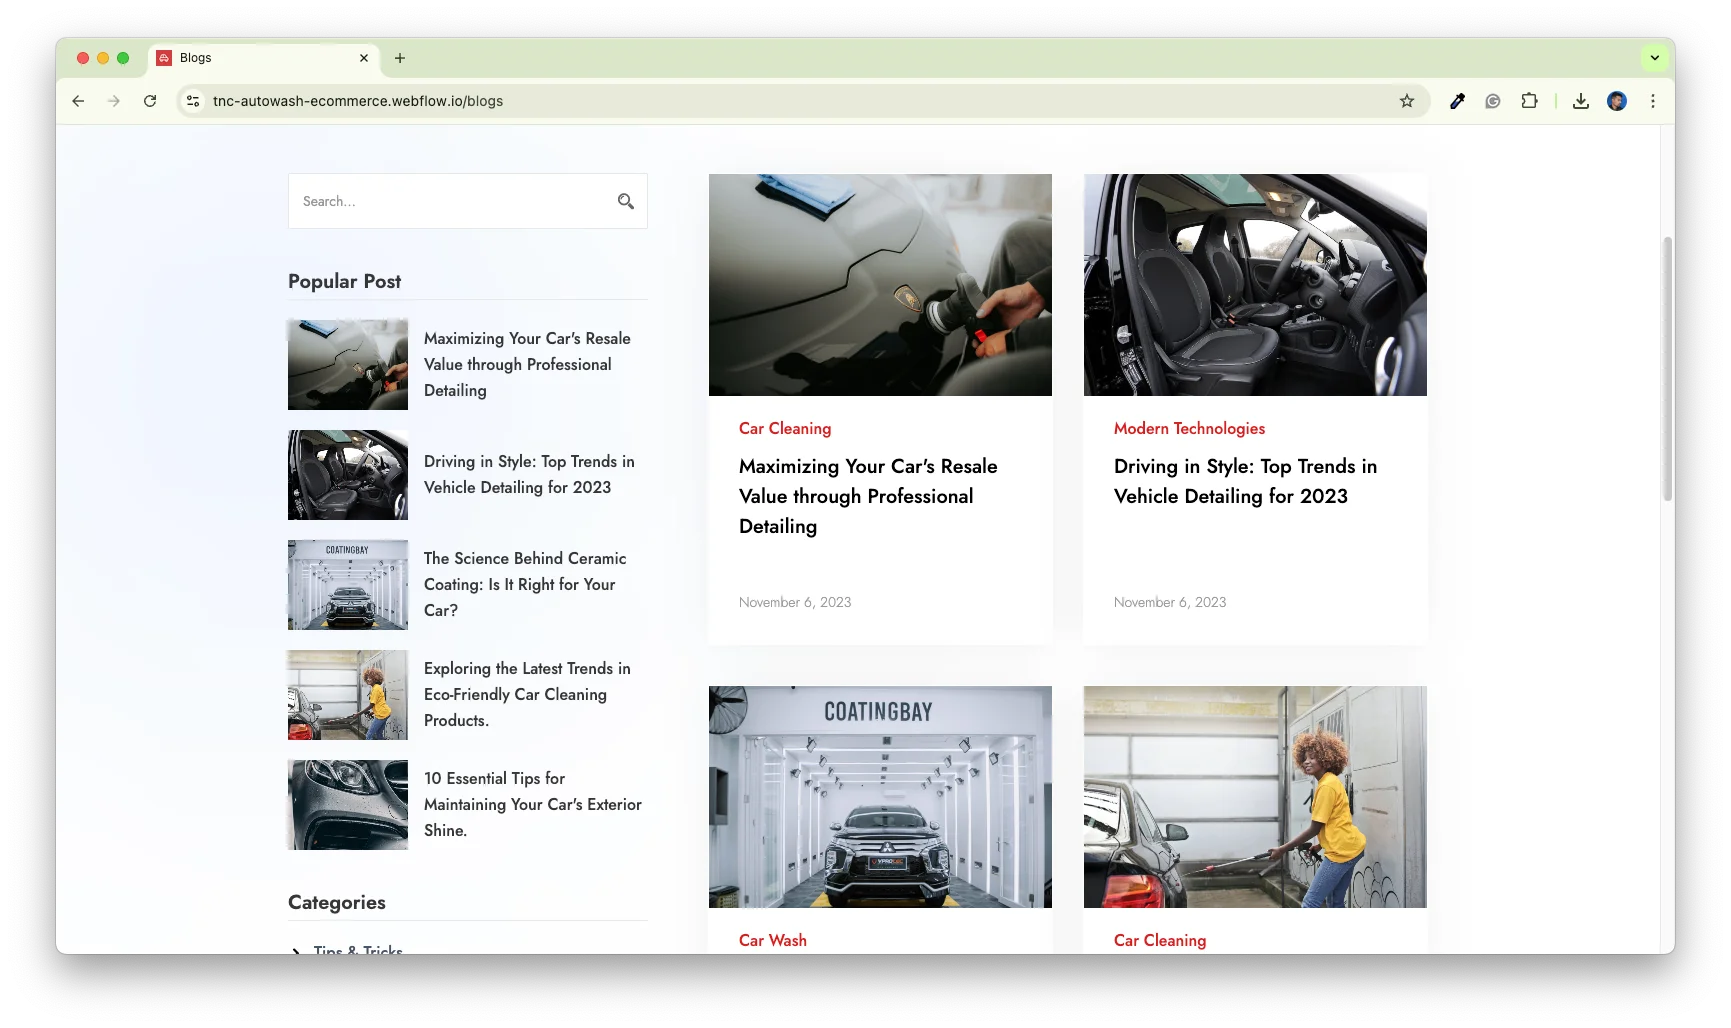Open the Coatingbay garage article image

point(880,796)
